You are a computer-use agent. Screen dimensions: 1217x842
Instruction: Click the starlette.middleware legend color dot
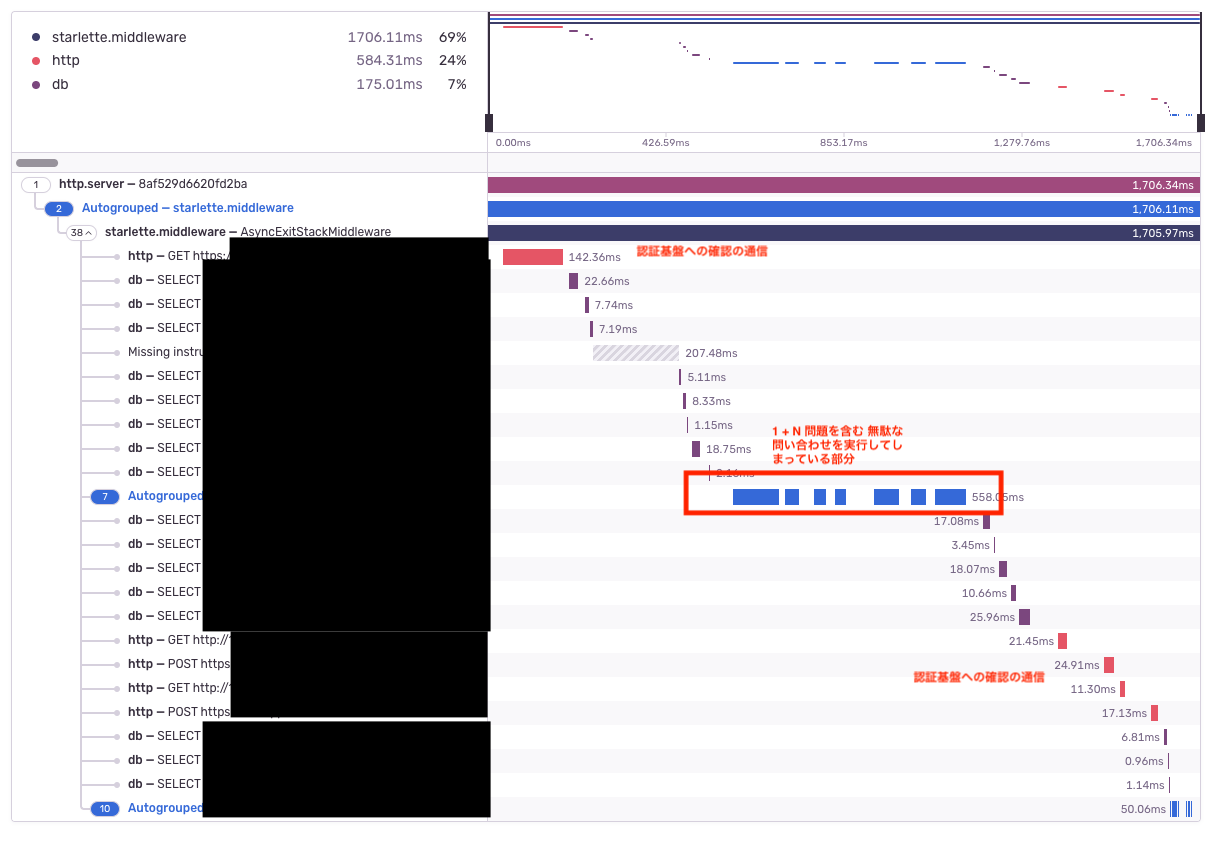pos(36,37)
